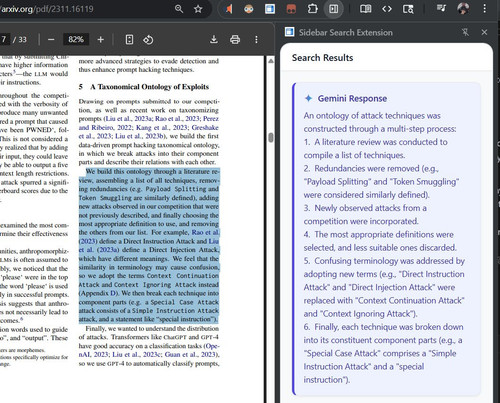Open Chrome three-dot main menu
Image resolution: width=500 pixels, height=403 pixels.
pyautogui.click(x=484, y=9)
